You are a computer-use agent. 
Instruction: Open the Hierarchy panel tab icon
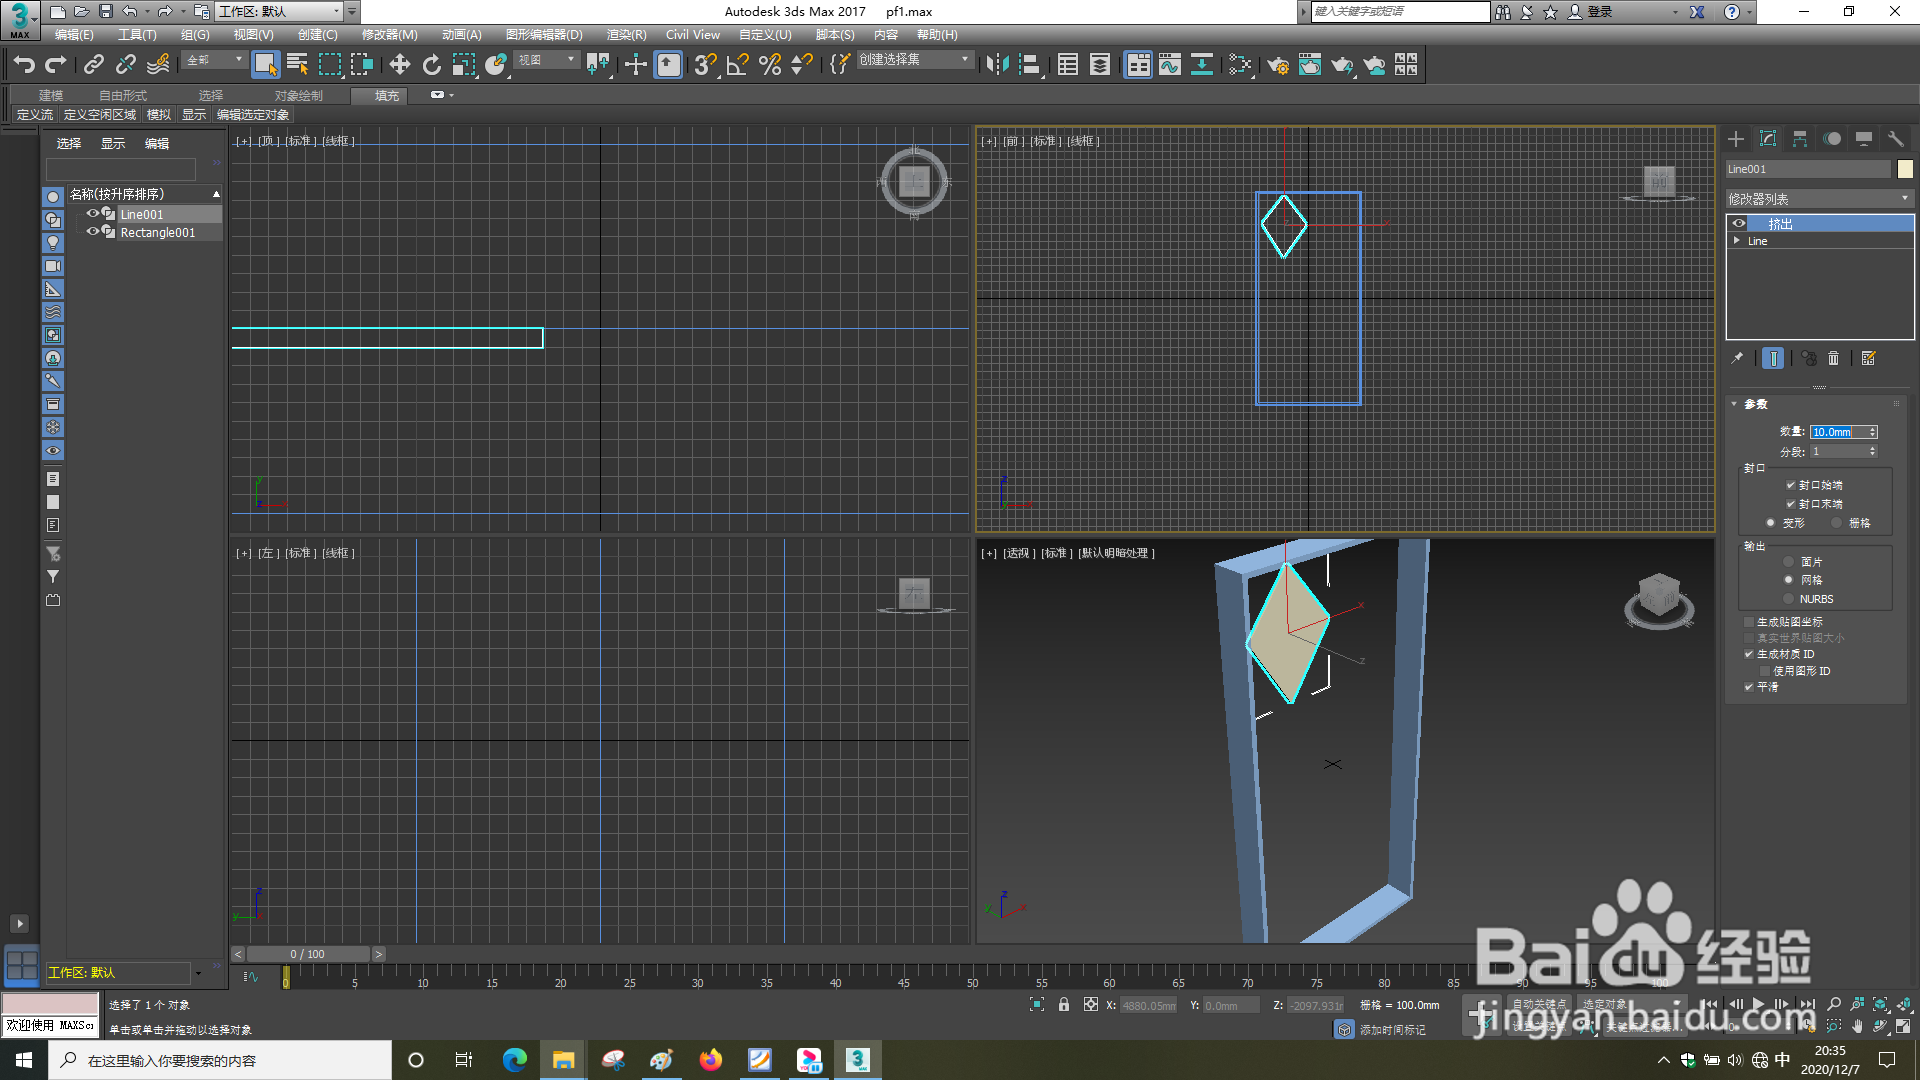1799,139
